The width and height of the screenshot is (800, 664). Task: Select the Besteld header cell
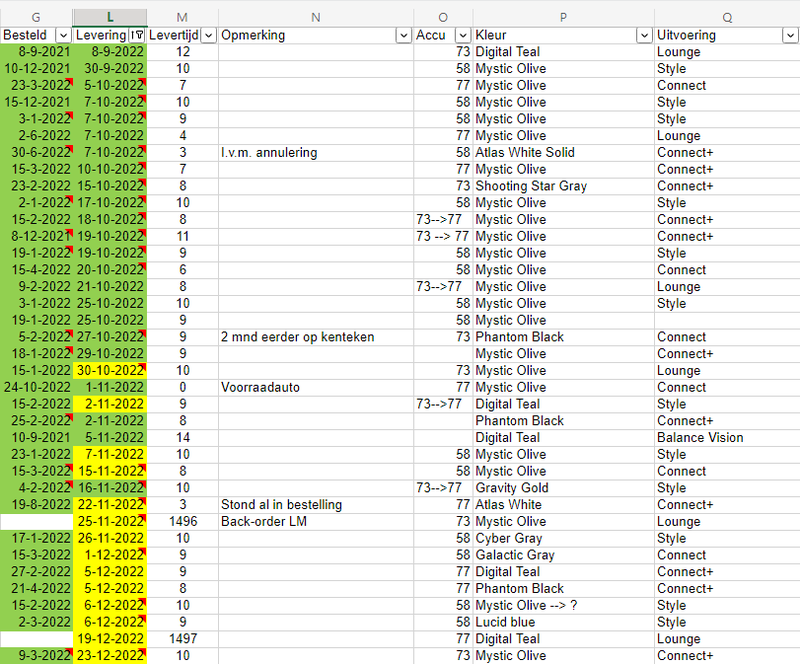36,35
